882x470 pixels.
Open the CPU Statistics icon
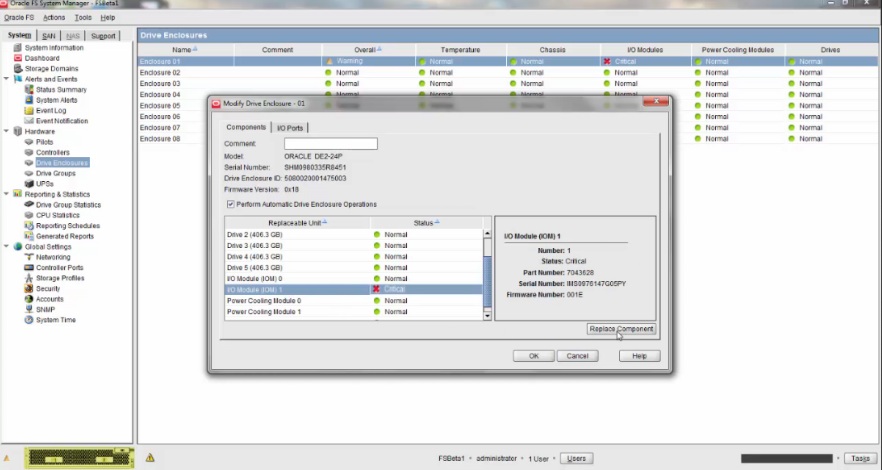(x=29, y=215)
